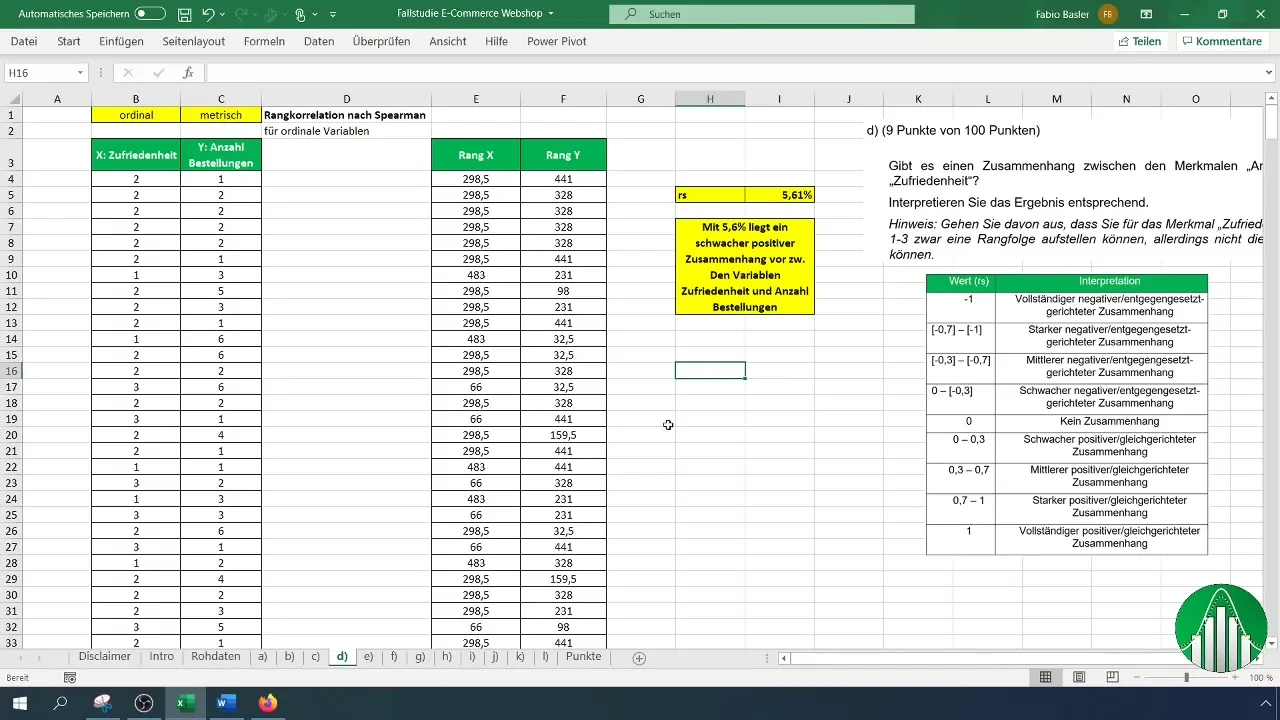
Task: Click the green 'Rang X' header cell
Action: click(x=476, y=155)
